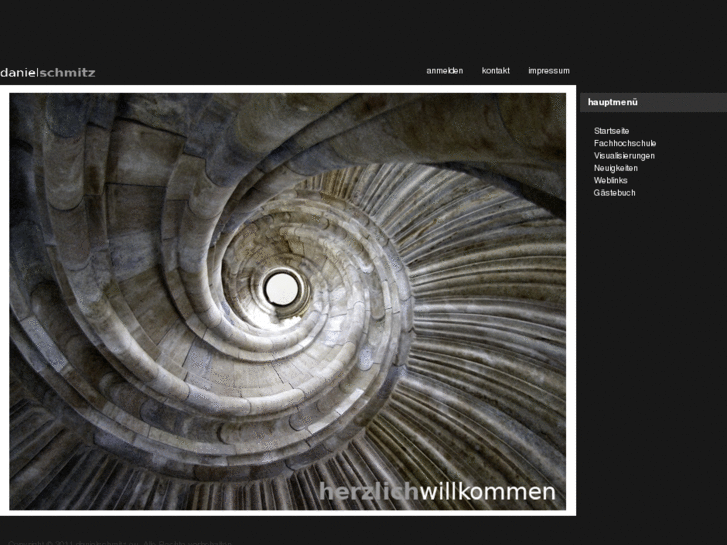Click the spiral staircase welcome image
This screenshot has height=545, width=727.
point(287,301)
